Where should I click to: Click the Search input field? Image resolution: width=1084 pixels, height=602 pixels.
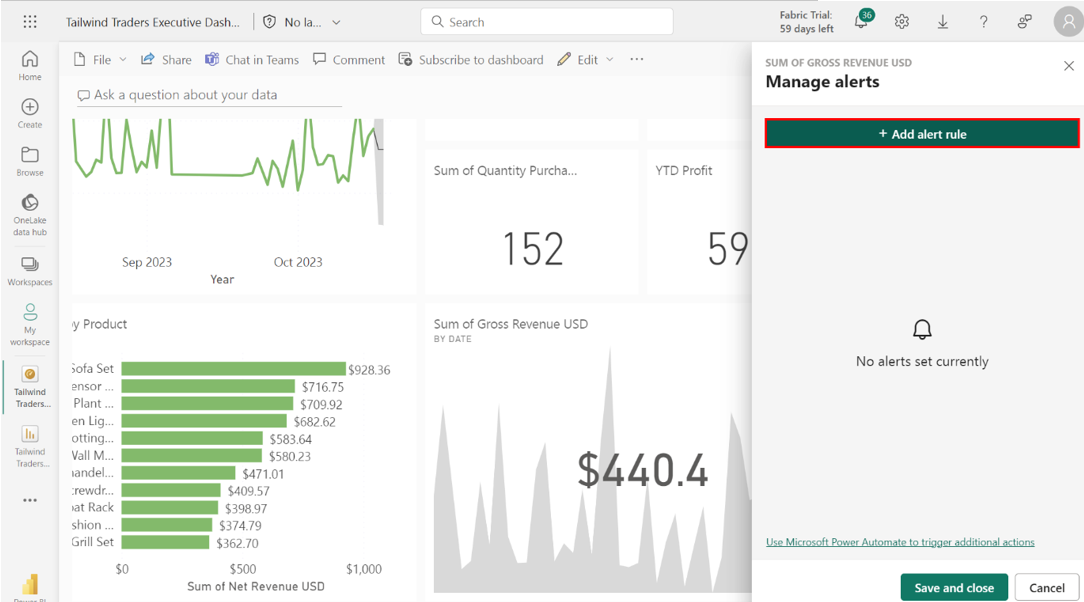click(547, 22)
